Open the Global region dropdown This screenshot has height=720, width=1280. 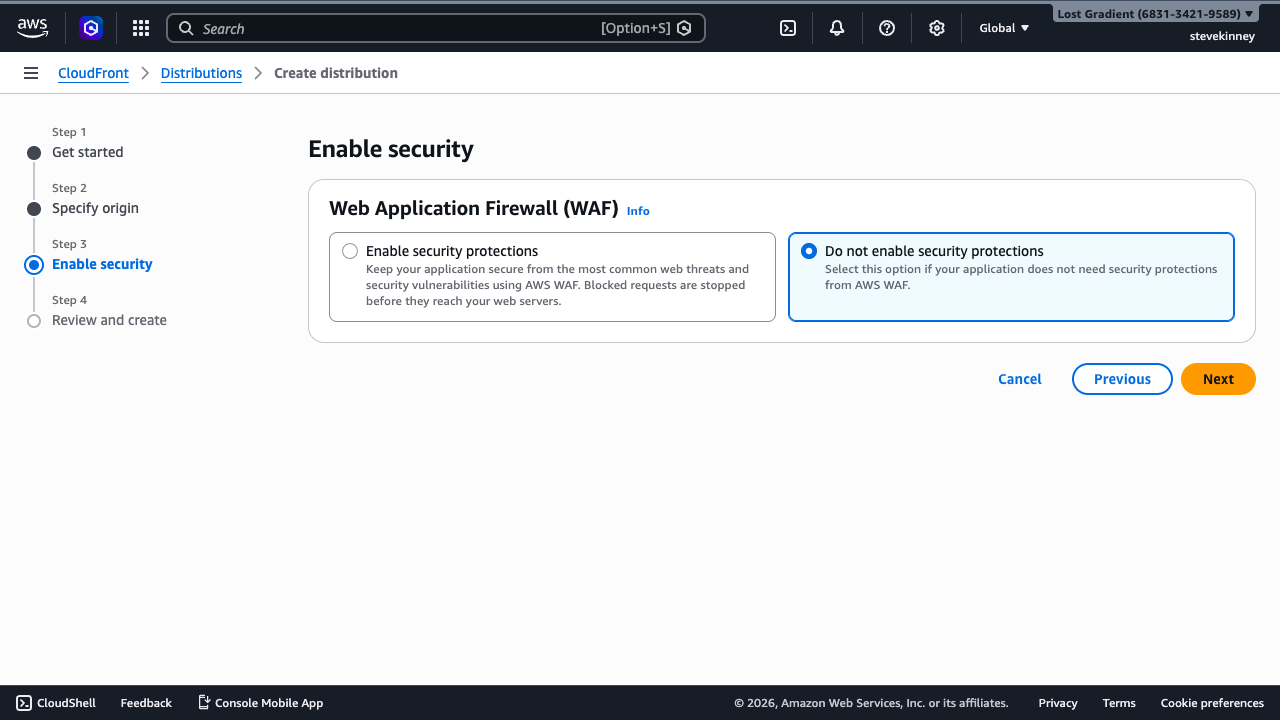1004,28
